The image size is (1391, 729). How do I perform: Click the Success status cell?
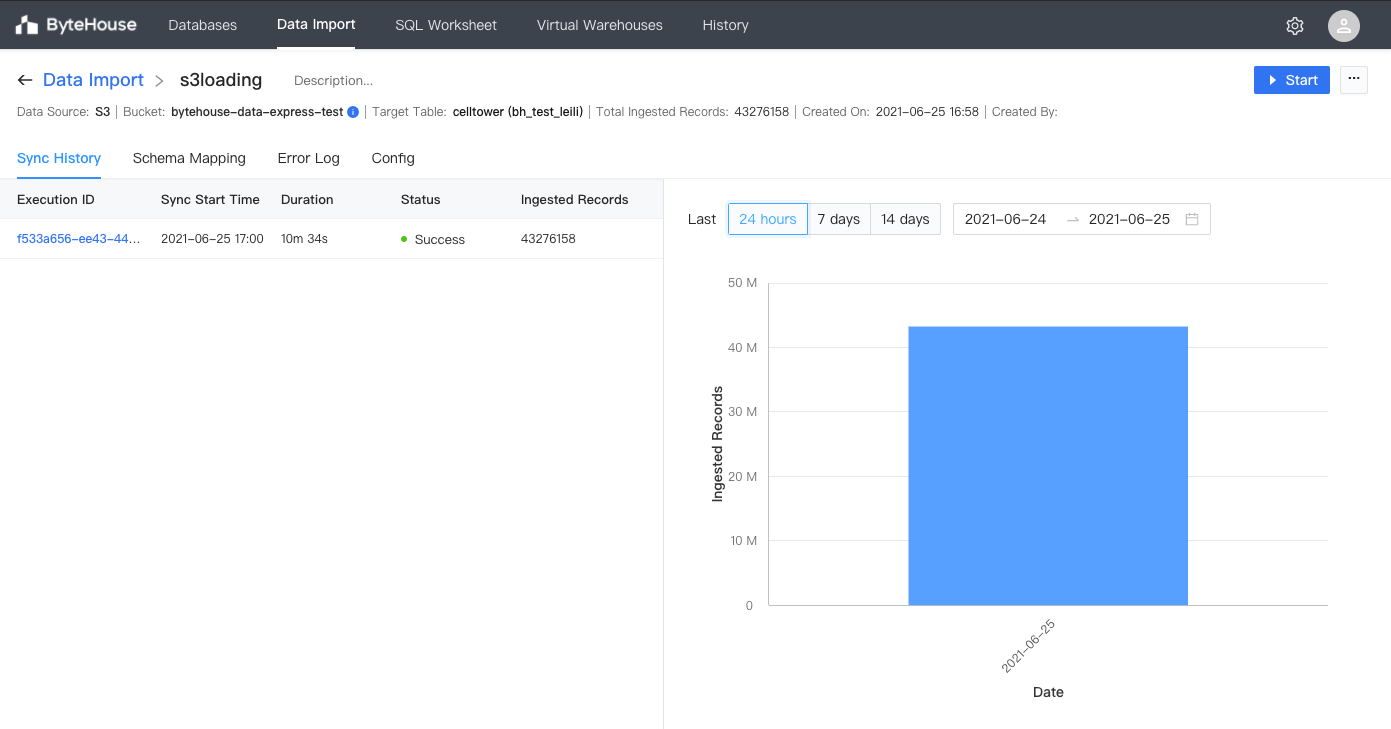(x=433, y=239)
